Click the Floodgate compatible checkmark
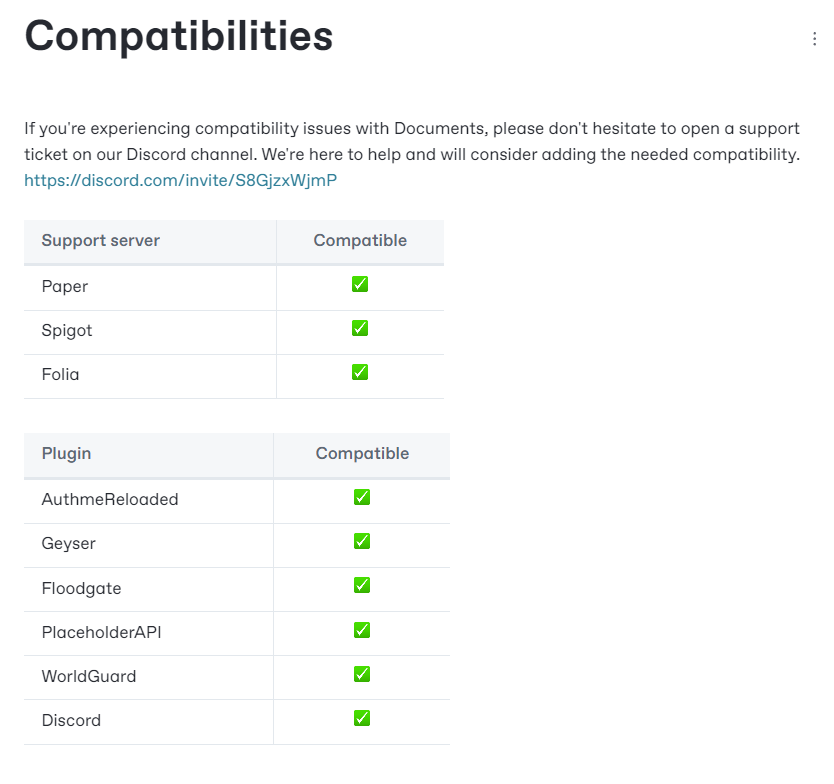The image size is (834, 784). click(x=362, y=586)
